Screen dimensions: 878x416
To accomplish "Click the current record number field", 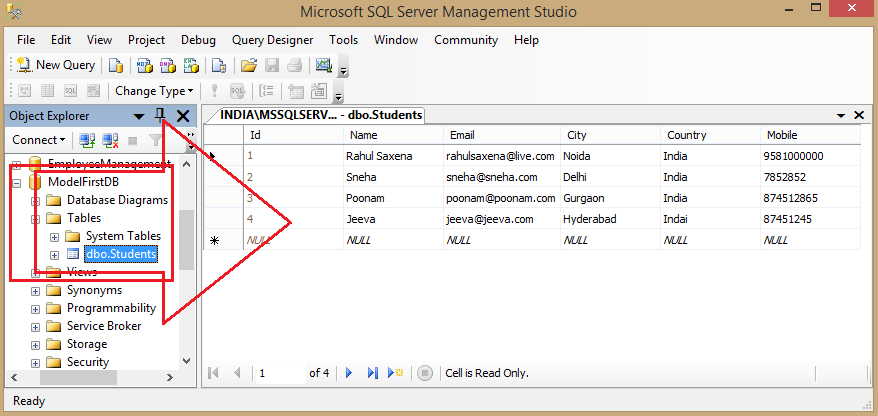I will [278, 373].
